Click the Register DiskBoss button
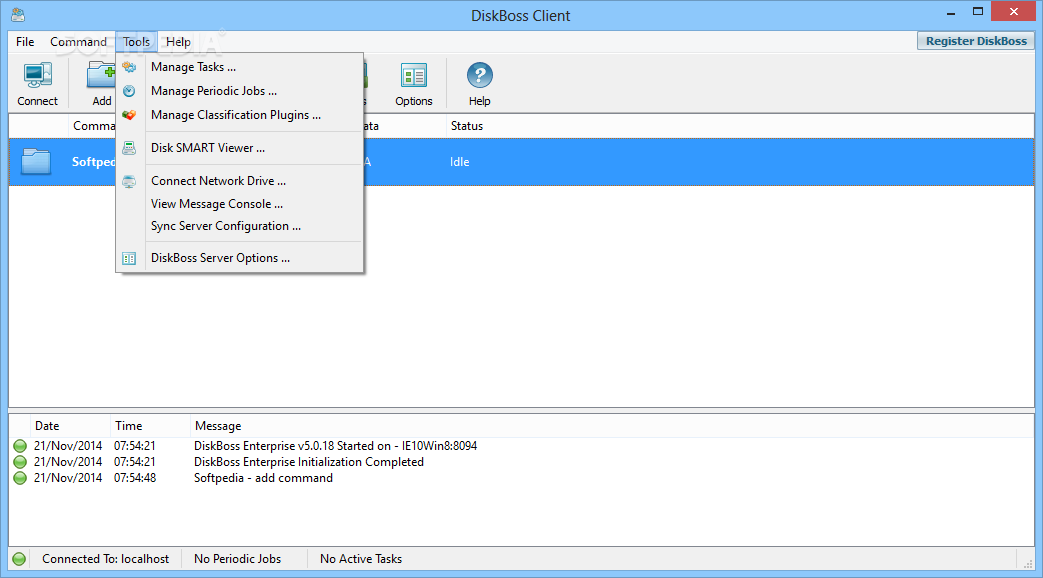 click(976, 41)
